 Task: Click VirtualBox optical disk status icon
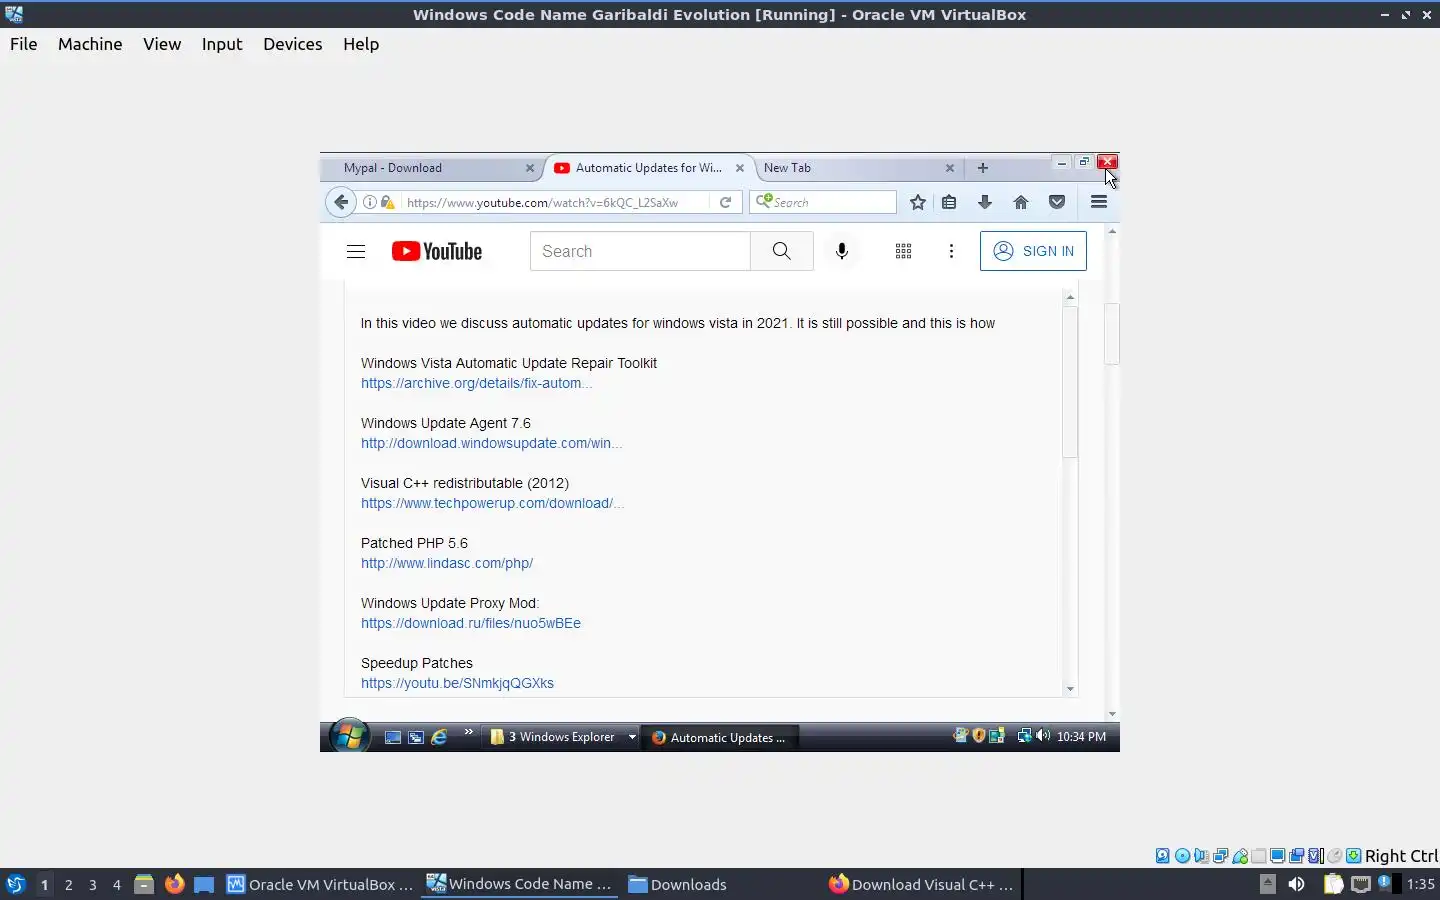tap(1183, 856)
